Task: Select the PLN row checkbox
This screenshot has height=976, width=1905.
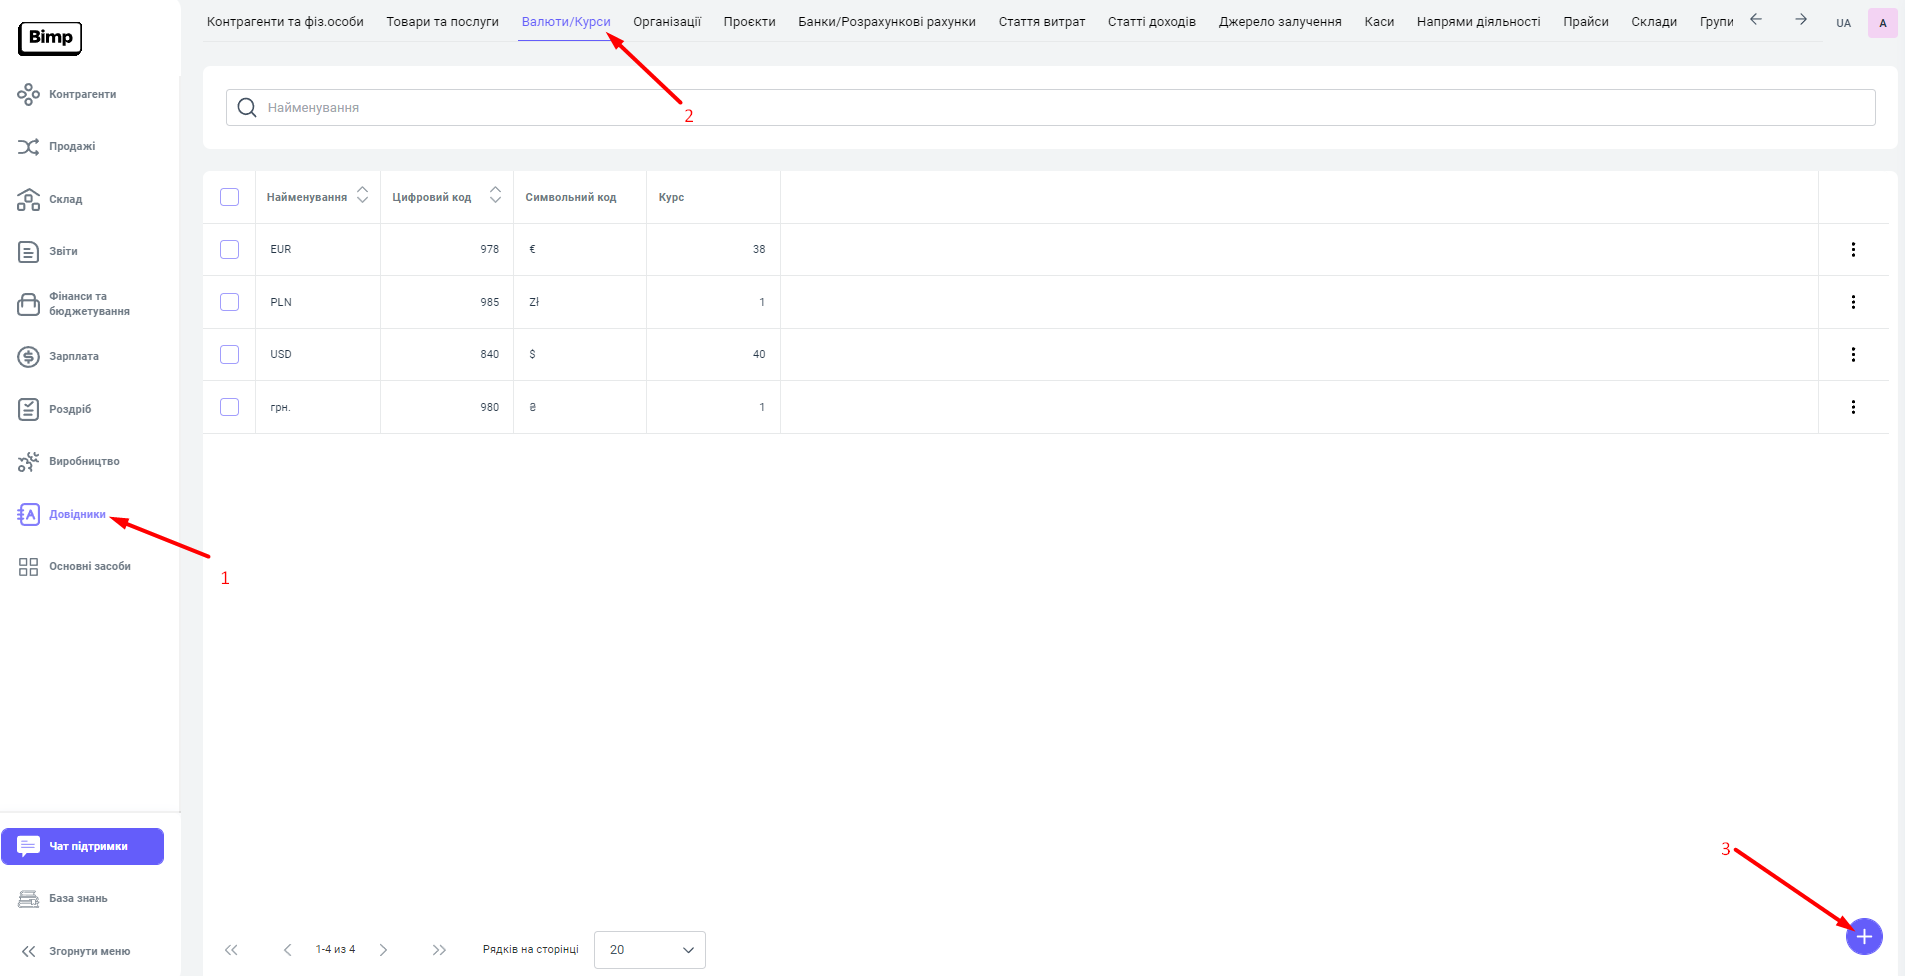Action: [x=230, y=302]
